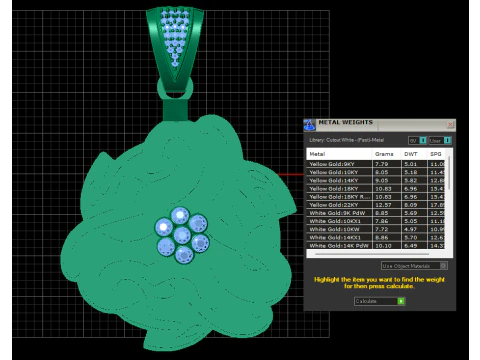
Task: Click the 5.82 DWT cell
Action: [414, 180]
